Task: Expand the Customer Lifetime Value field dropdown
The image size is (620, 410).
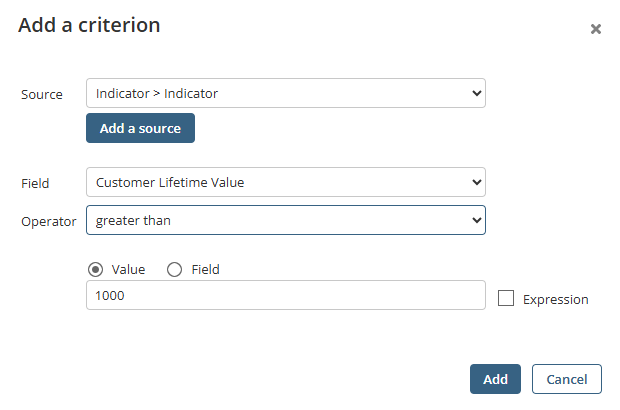Action: (285, 182)
